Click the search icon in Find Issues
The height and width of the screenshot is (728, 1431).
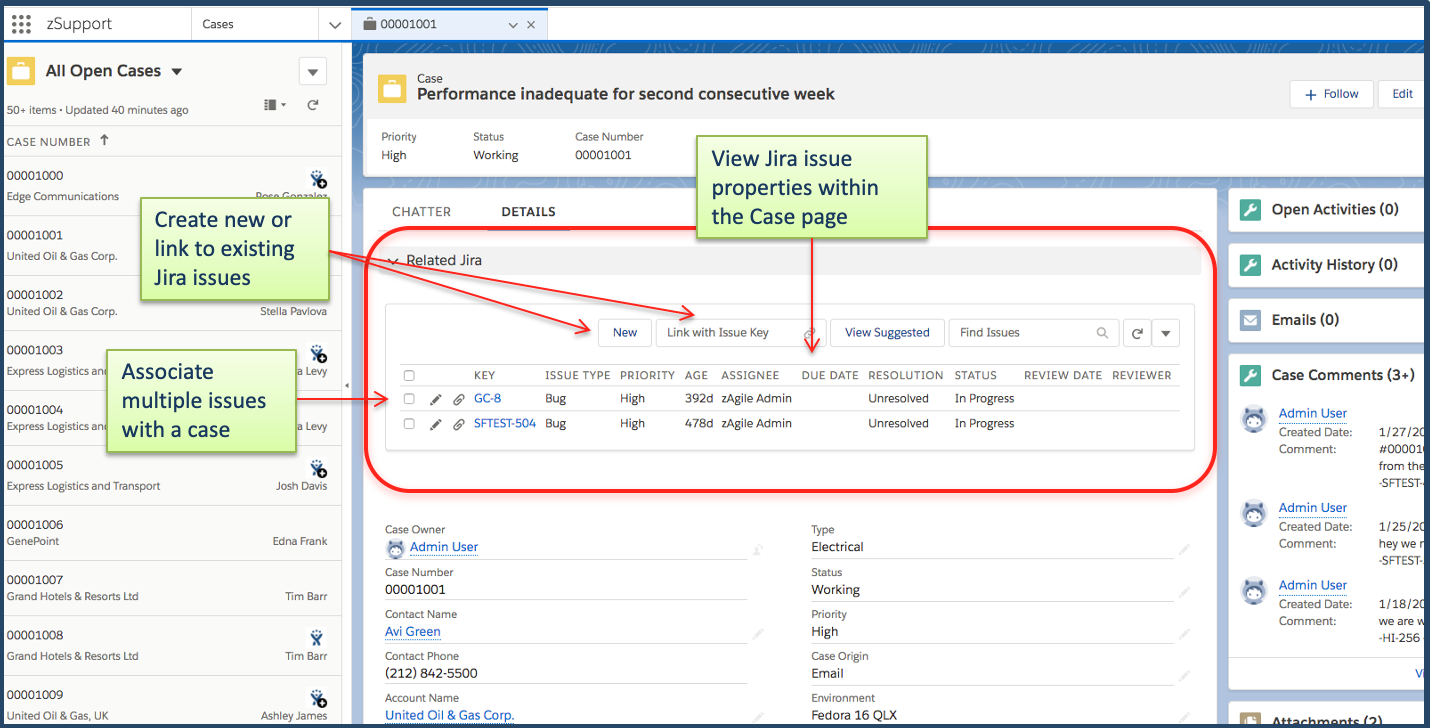(x=1102, y=333)
